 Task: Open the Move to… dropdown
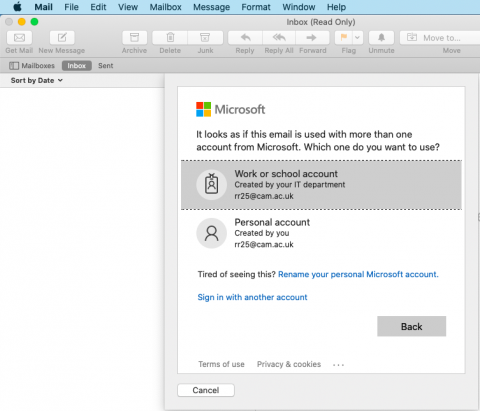(x=440, y=38)
